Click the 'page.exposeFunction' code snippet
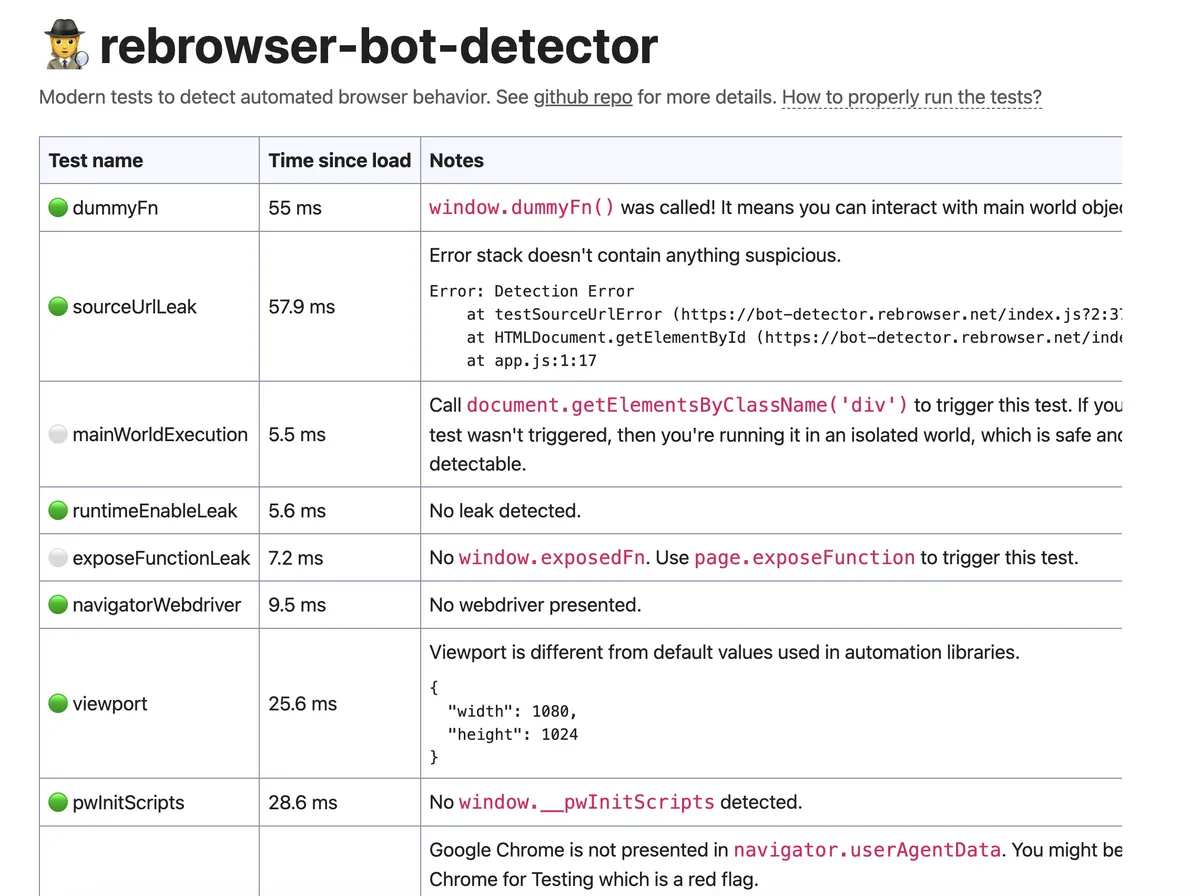1200x896 pixels. pos(804,558)
